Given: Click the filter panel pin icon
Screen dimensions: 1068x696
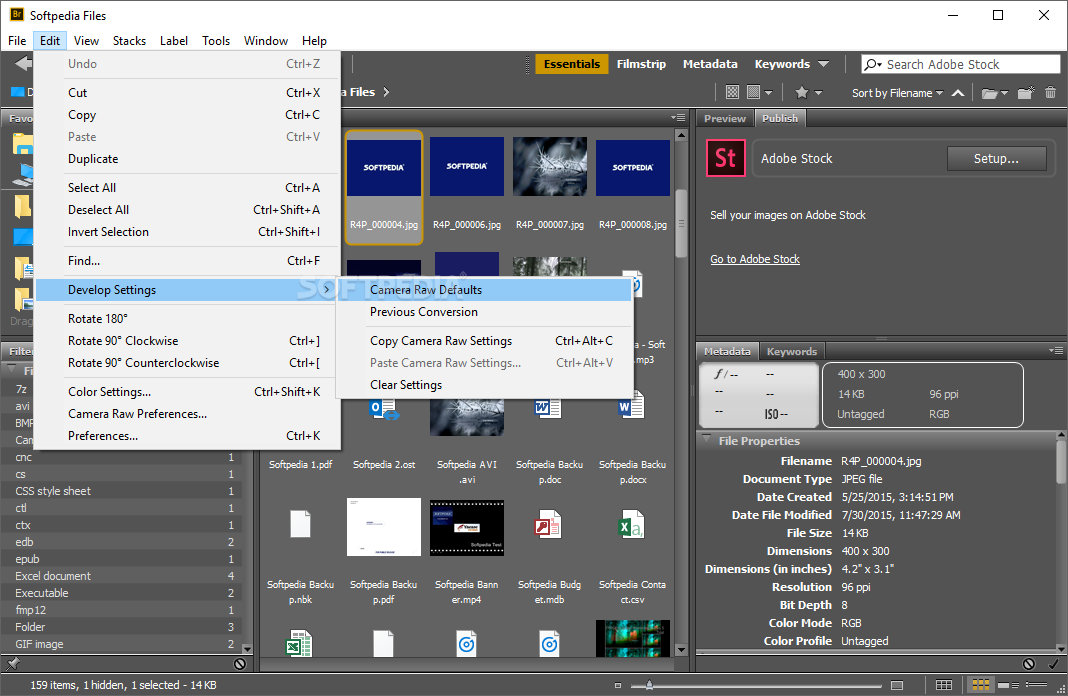Looking at the screenshot, I should point(13,663).
